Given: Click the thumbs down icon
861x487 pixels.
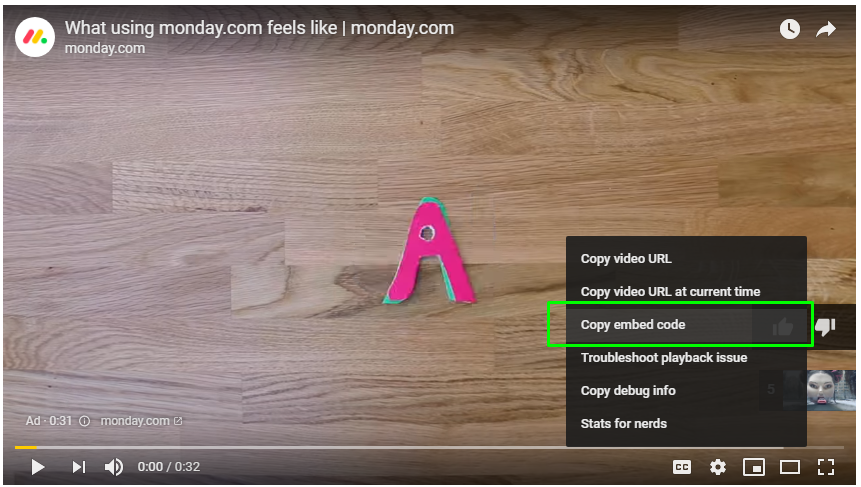Looking at the screenshot, I should click(825, 326).
